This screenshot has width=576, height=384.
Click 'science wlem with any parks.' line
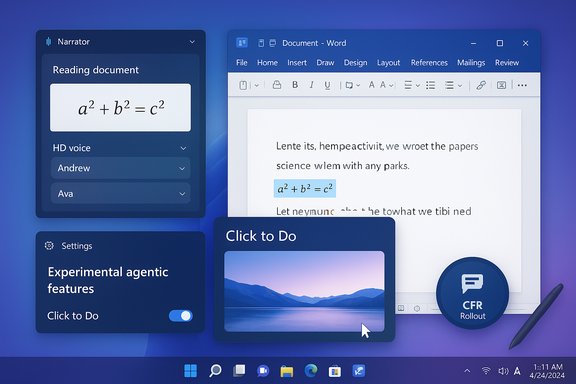(x=342, y=166)
